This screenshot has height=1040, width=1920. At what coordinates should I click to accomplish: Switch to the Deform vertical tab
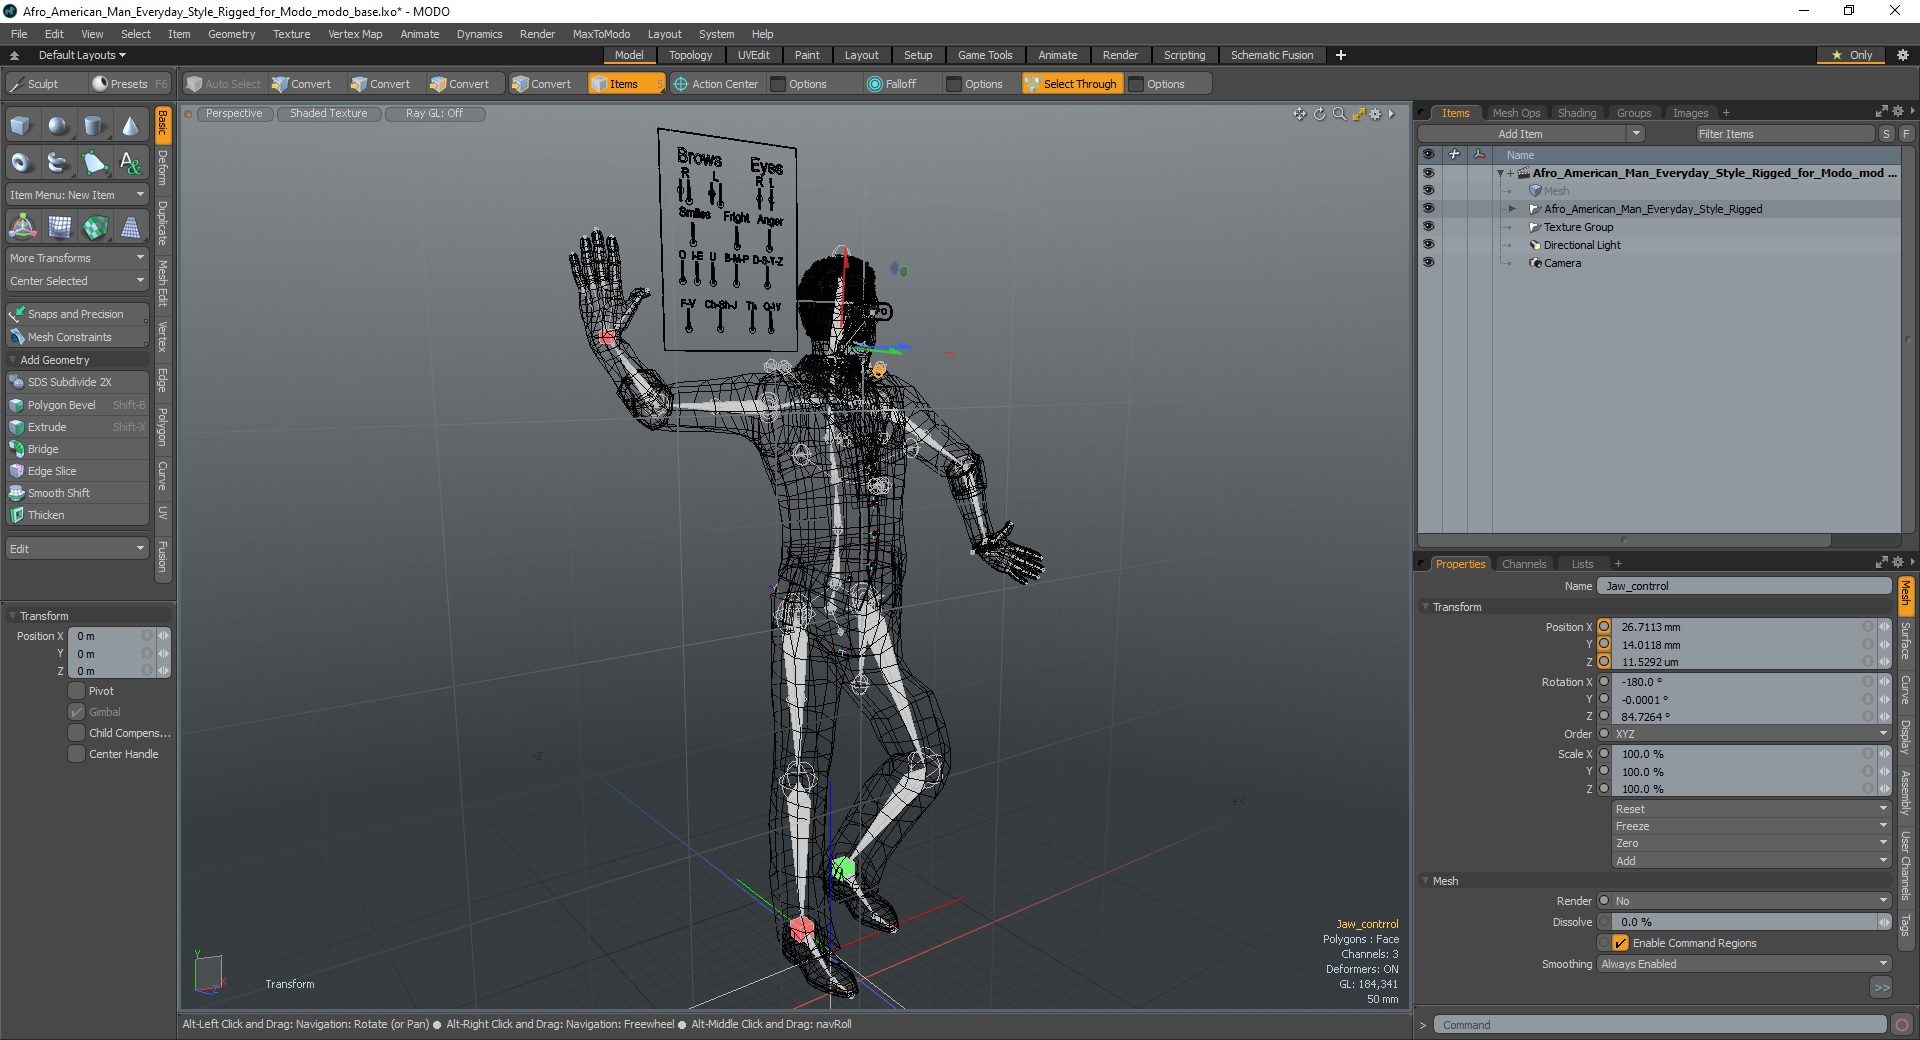pos(163,168)
